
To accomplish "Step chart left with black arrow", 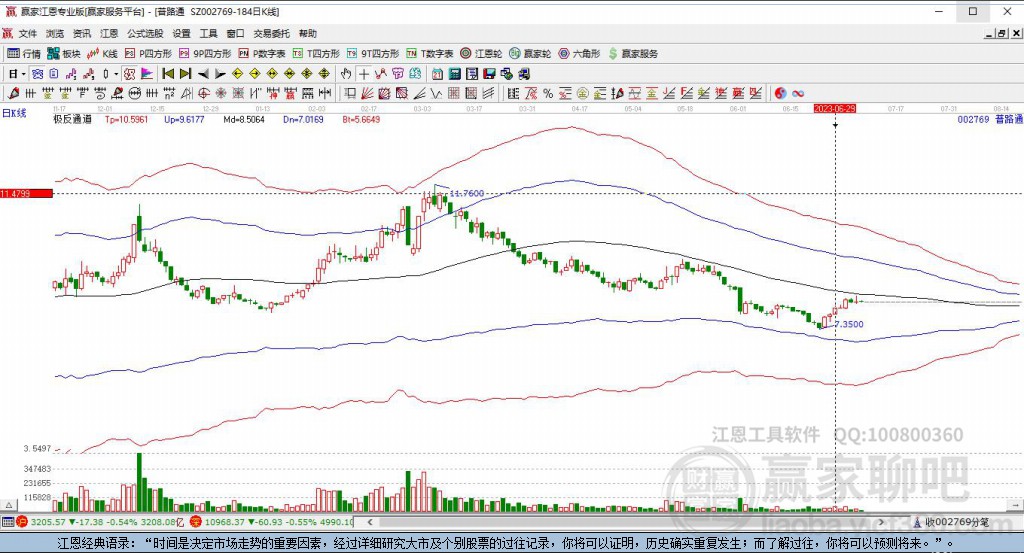I will 203,74.
